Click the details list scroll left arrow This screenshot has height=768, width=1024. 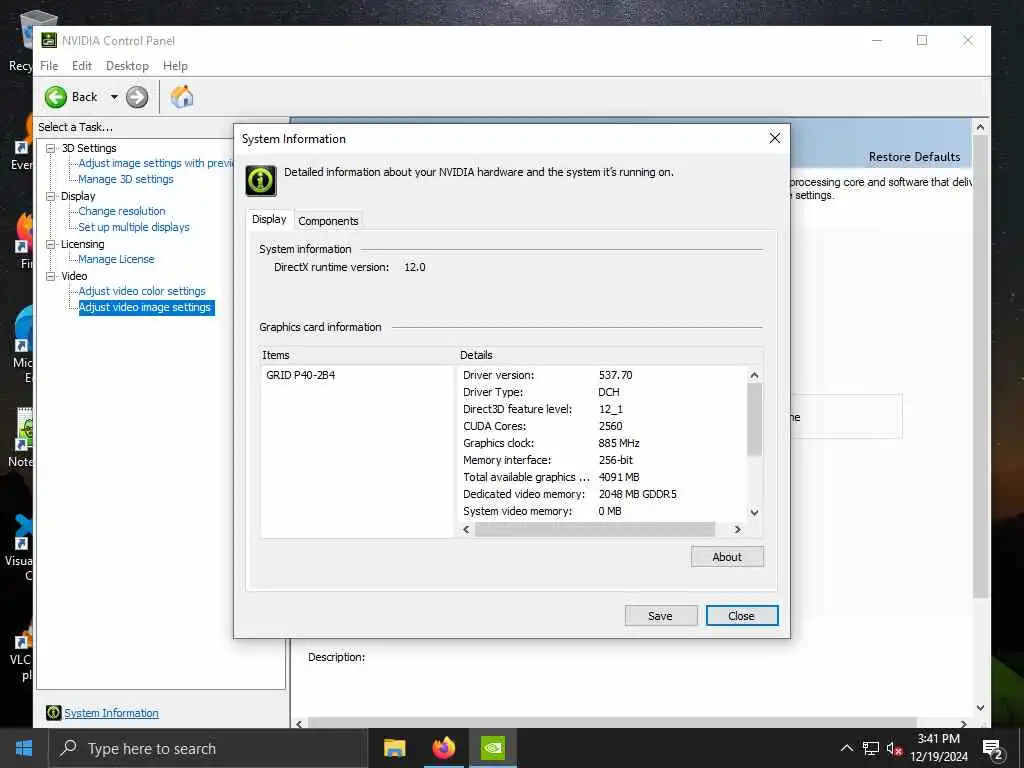click(x=466, y=529)
